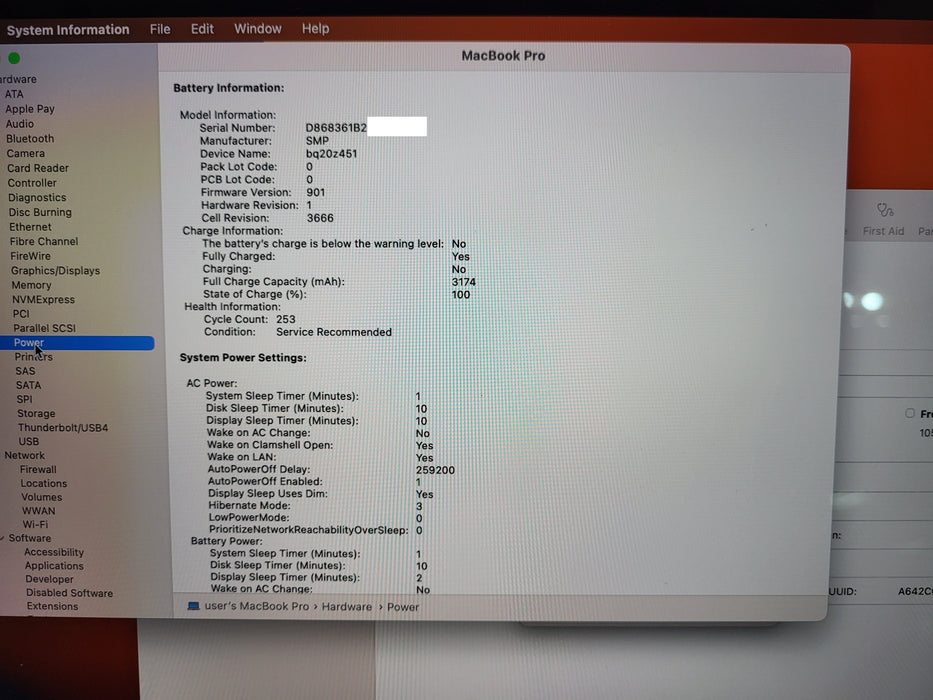Click the MacBook Pro window title
The image size is (933, 700).
click(x=503, y=56)
